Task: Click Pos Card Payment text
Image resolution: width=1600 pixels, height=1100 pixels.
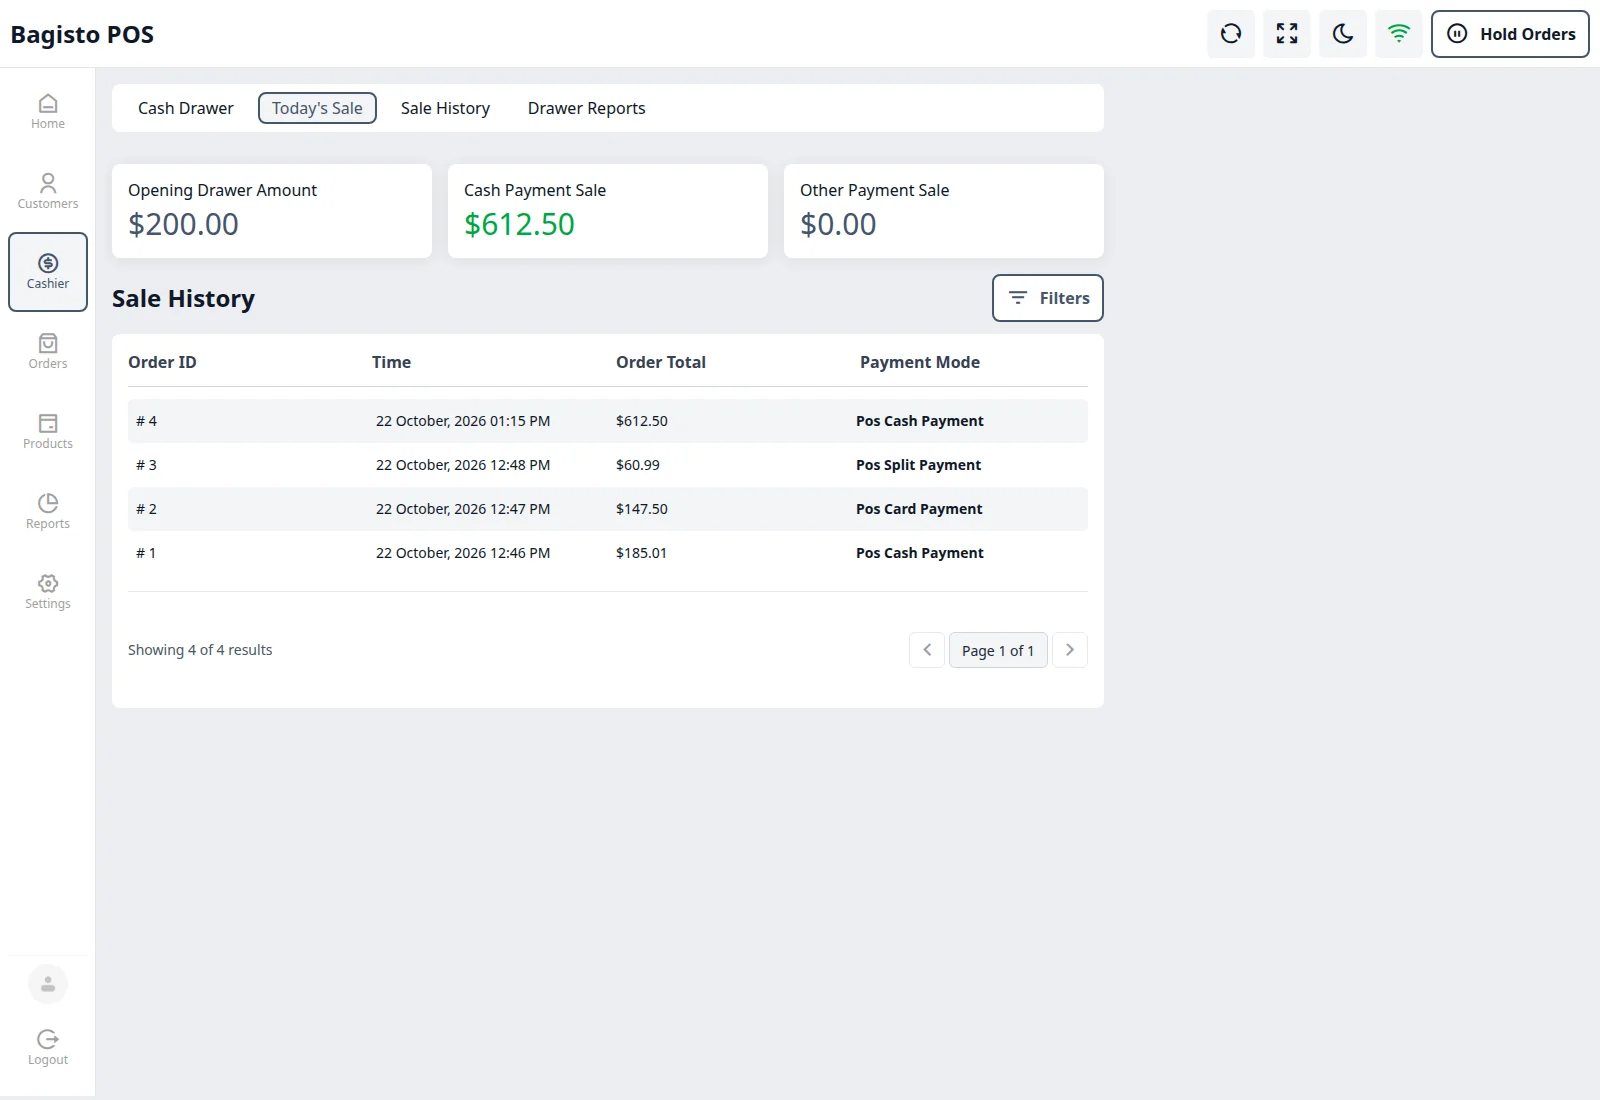Action: [x=919, y=509]
